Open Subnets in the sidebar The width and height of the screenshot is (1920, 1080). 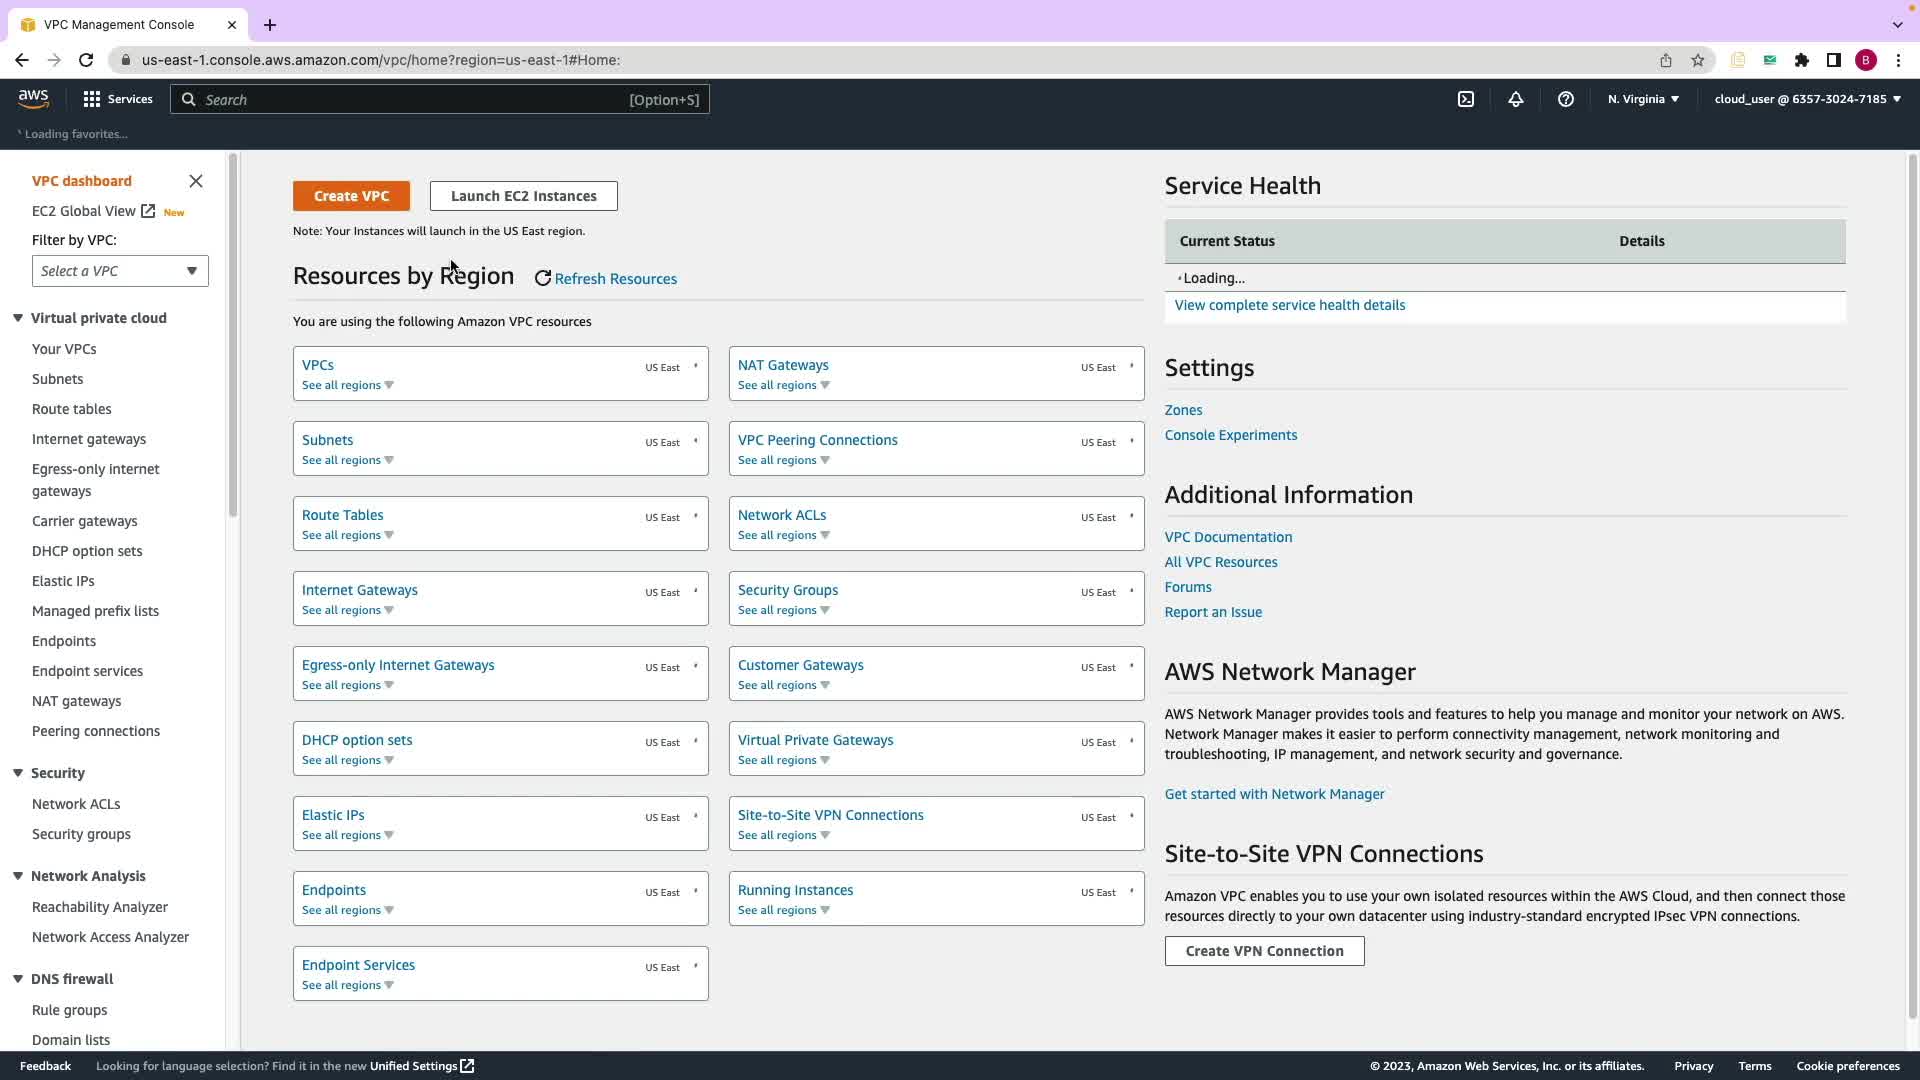pyautogui.click(x=58, y=379)
